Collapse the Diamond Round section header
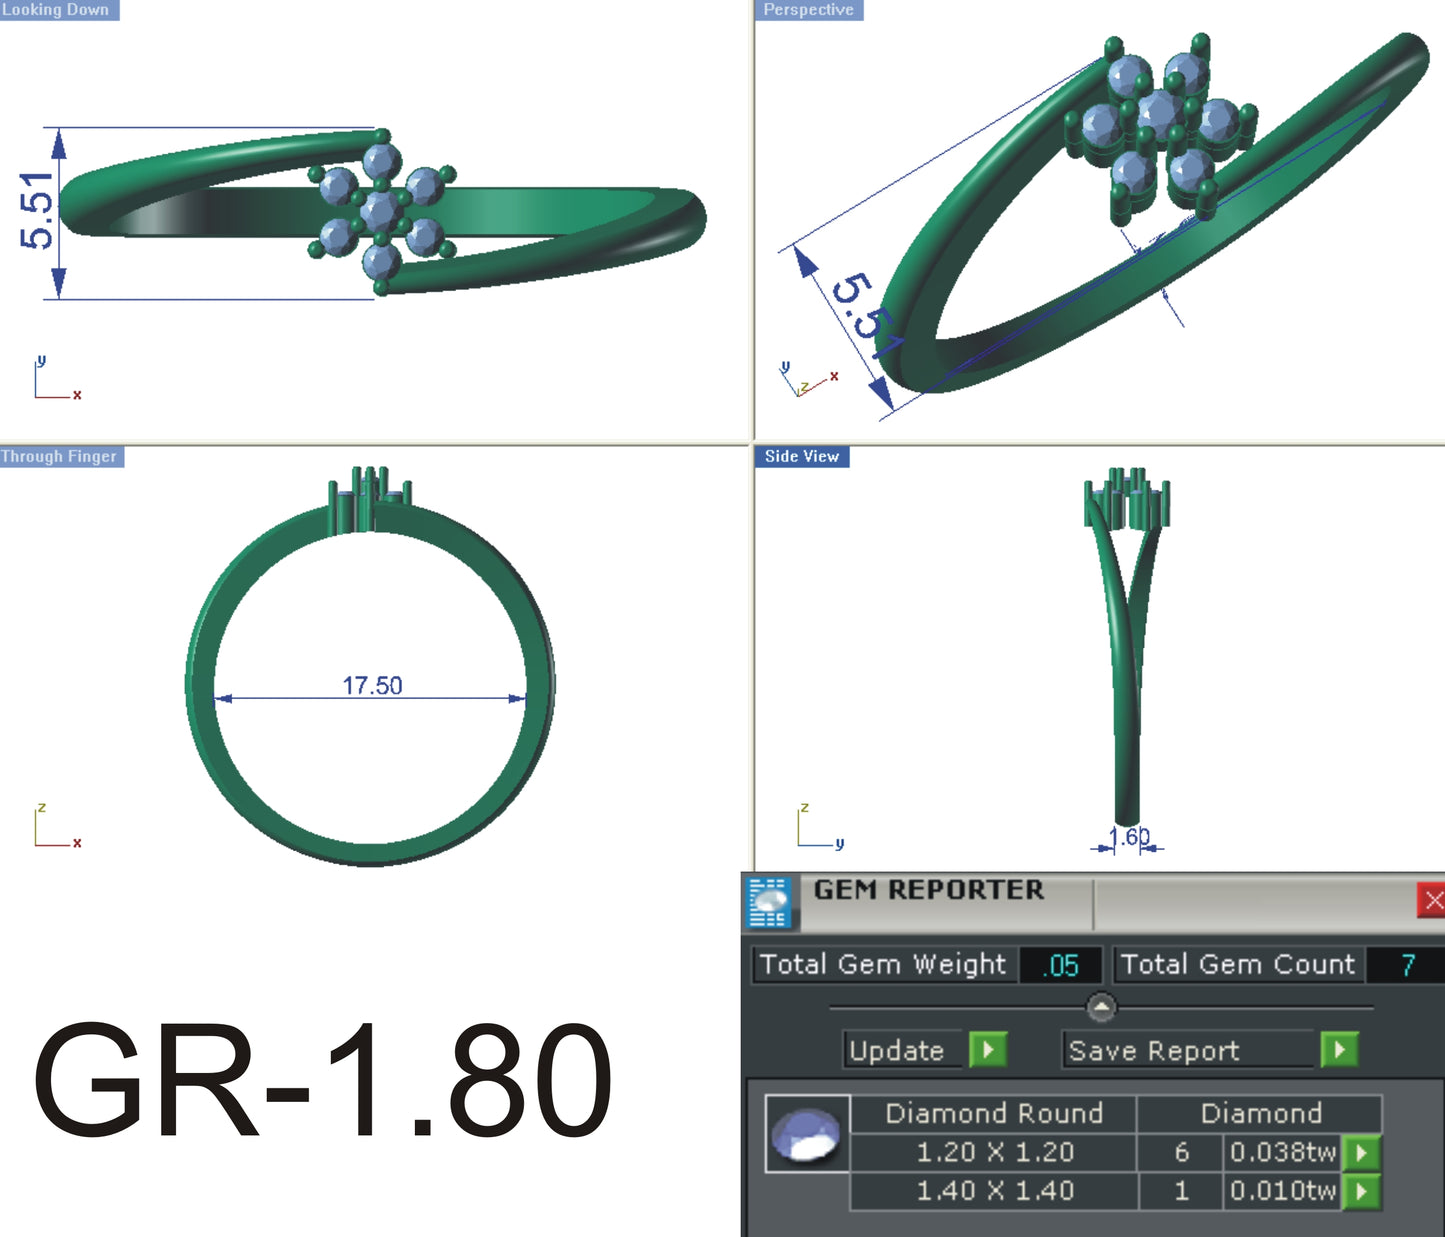This screenshot has height=1237, width=1445. tap(994, 1113)
